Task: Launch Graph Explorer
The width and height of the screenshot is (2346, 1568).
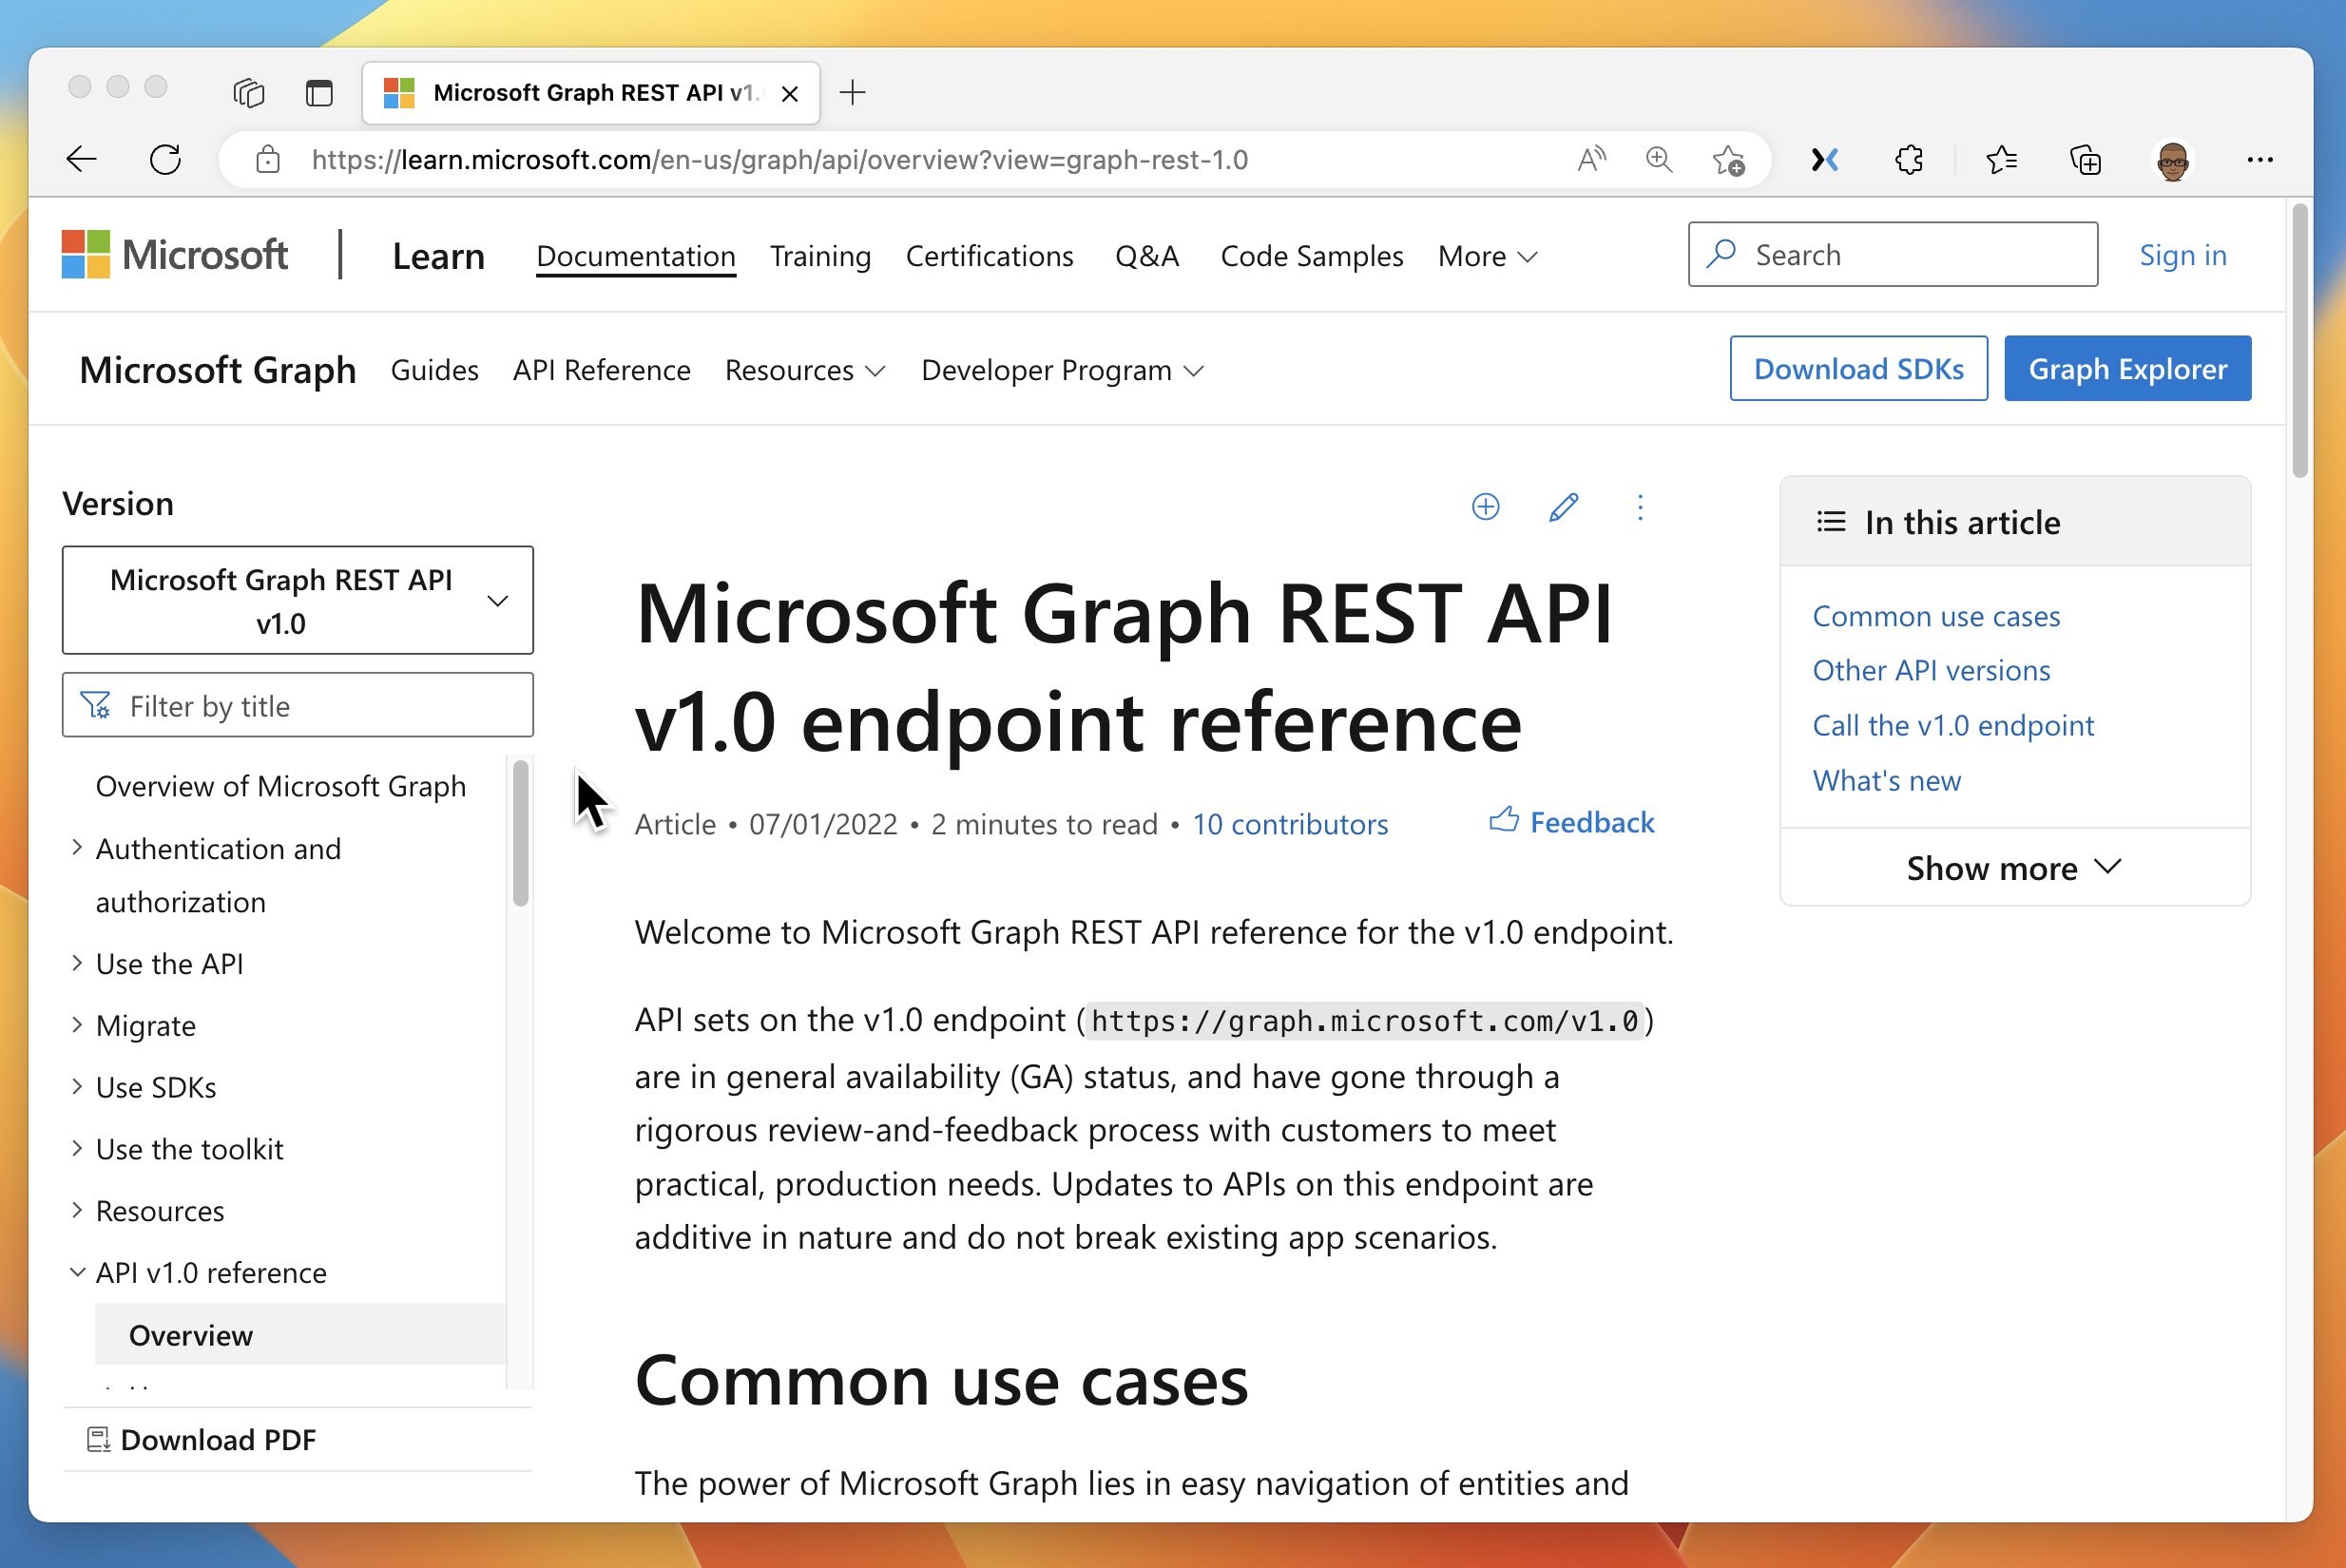Action: point(2127,368)
